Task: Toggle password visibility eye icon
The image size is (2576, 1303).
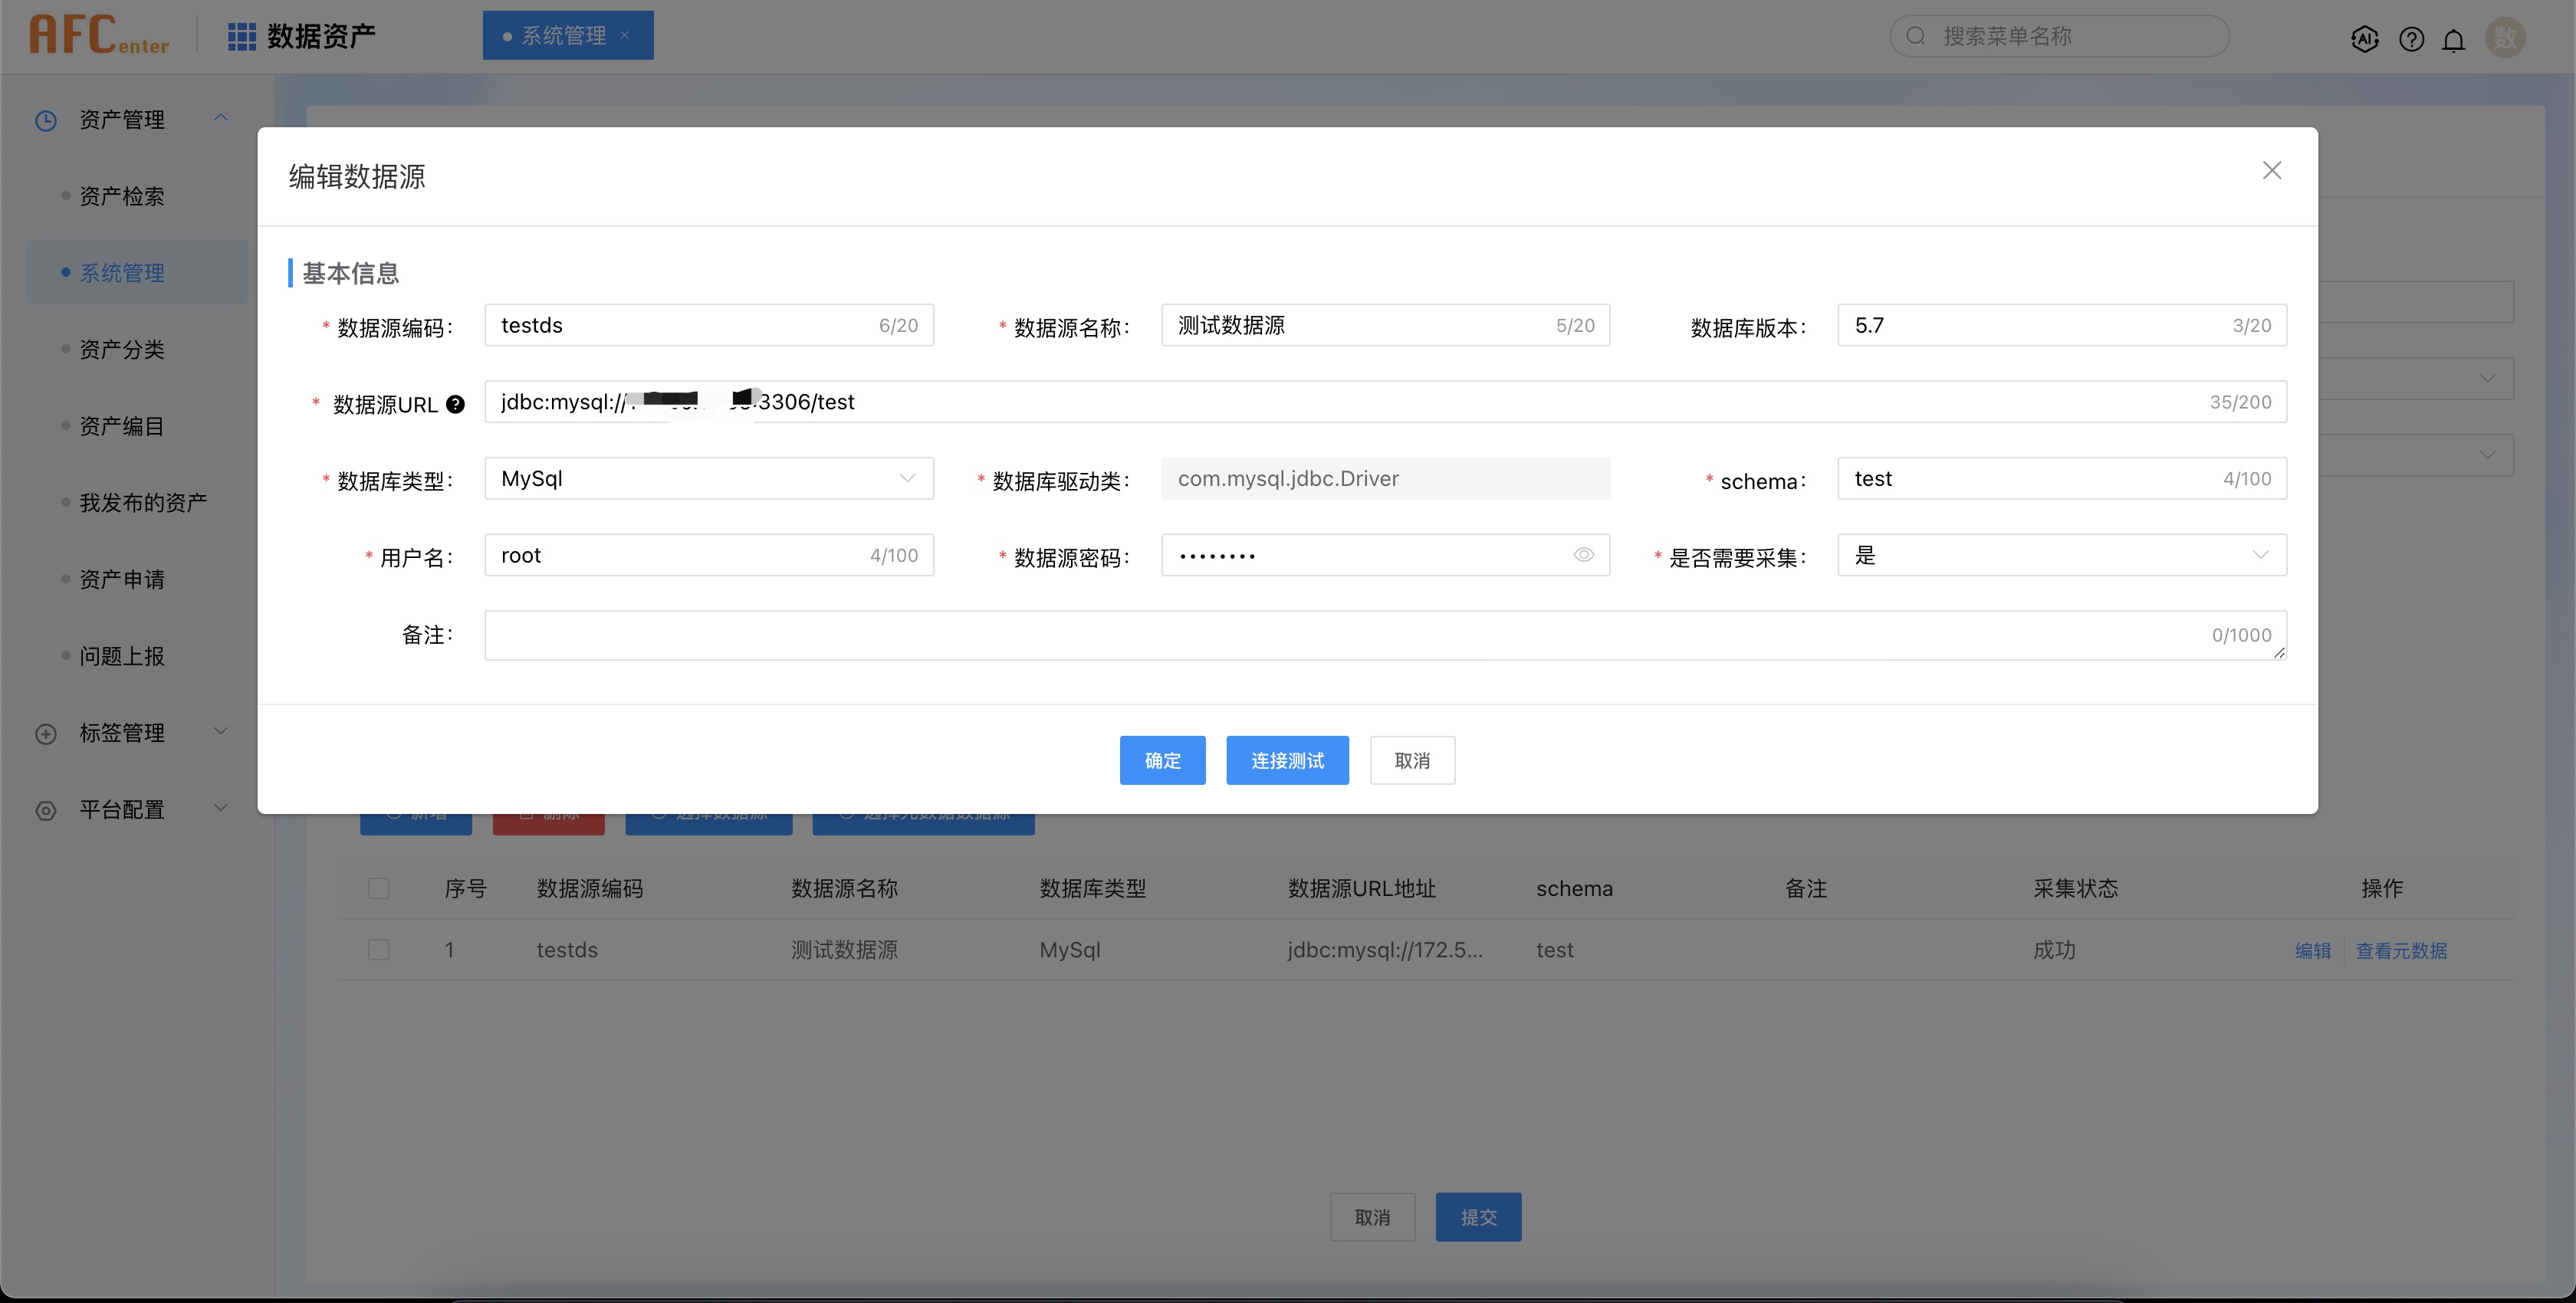Action: pos(1583,555)
